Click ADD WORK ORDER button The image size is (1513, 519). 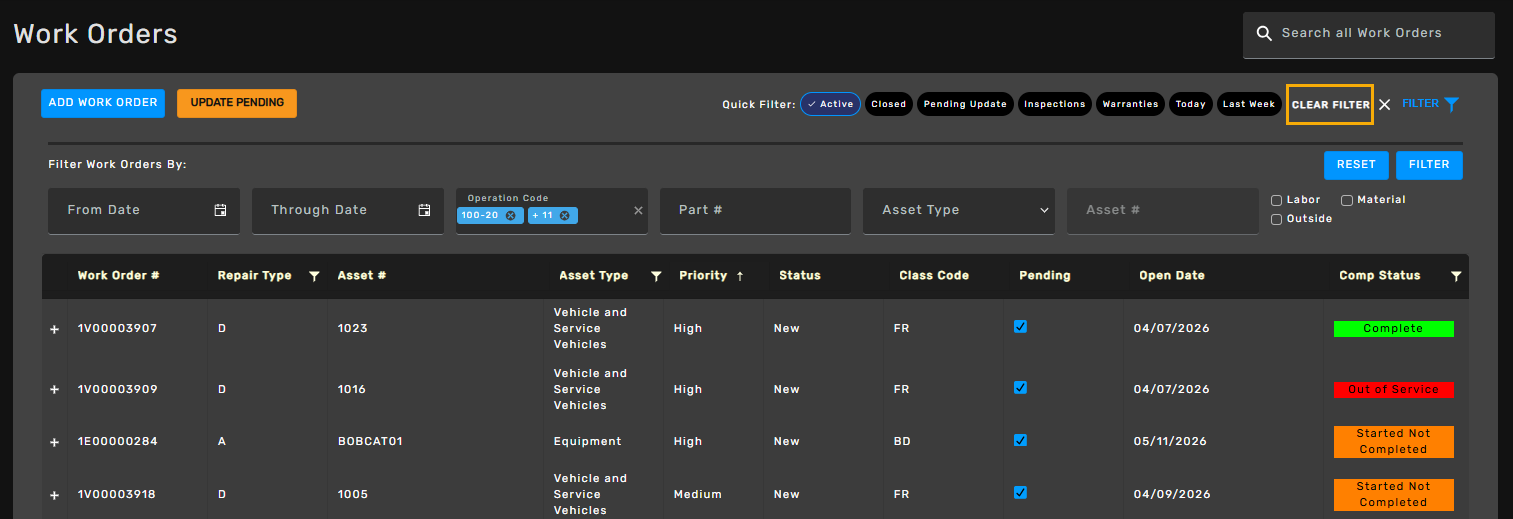103,103
